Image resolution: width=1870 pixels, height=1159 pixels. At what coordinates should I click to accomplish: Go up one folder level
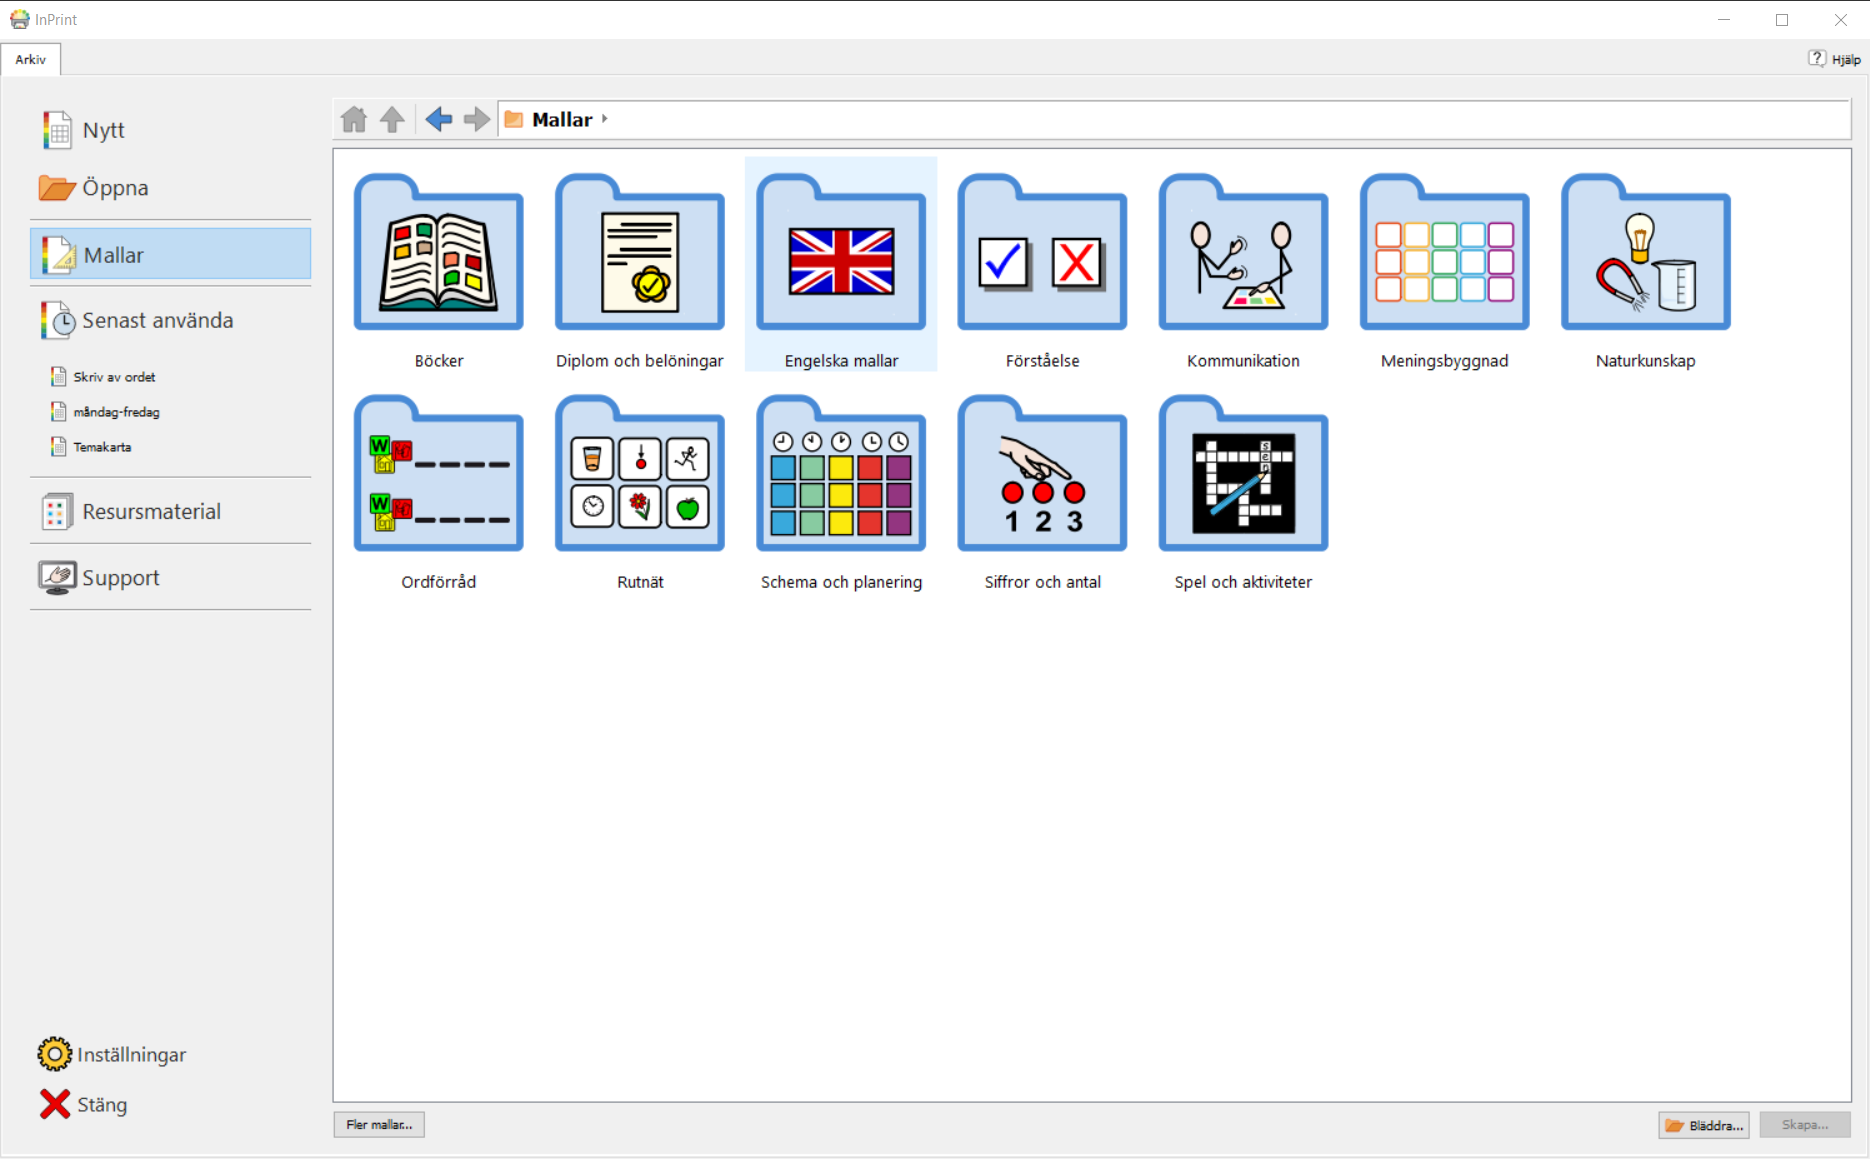(x=392, y=120)
